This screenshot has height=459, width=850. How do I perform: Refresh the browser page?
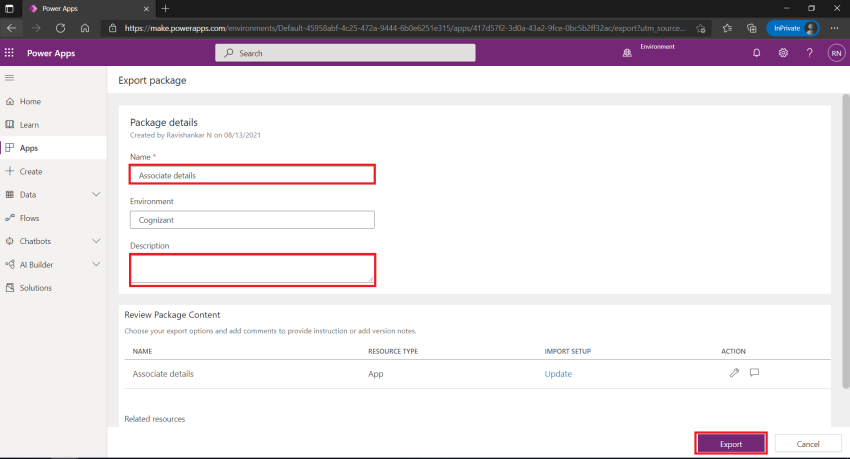tap(60, 28)
